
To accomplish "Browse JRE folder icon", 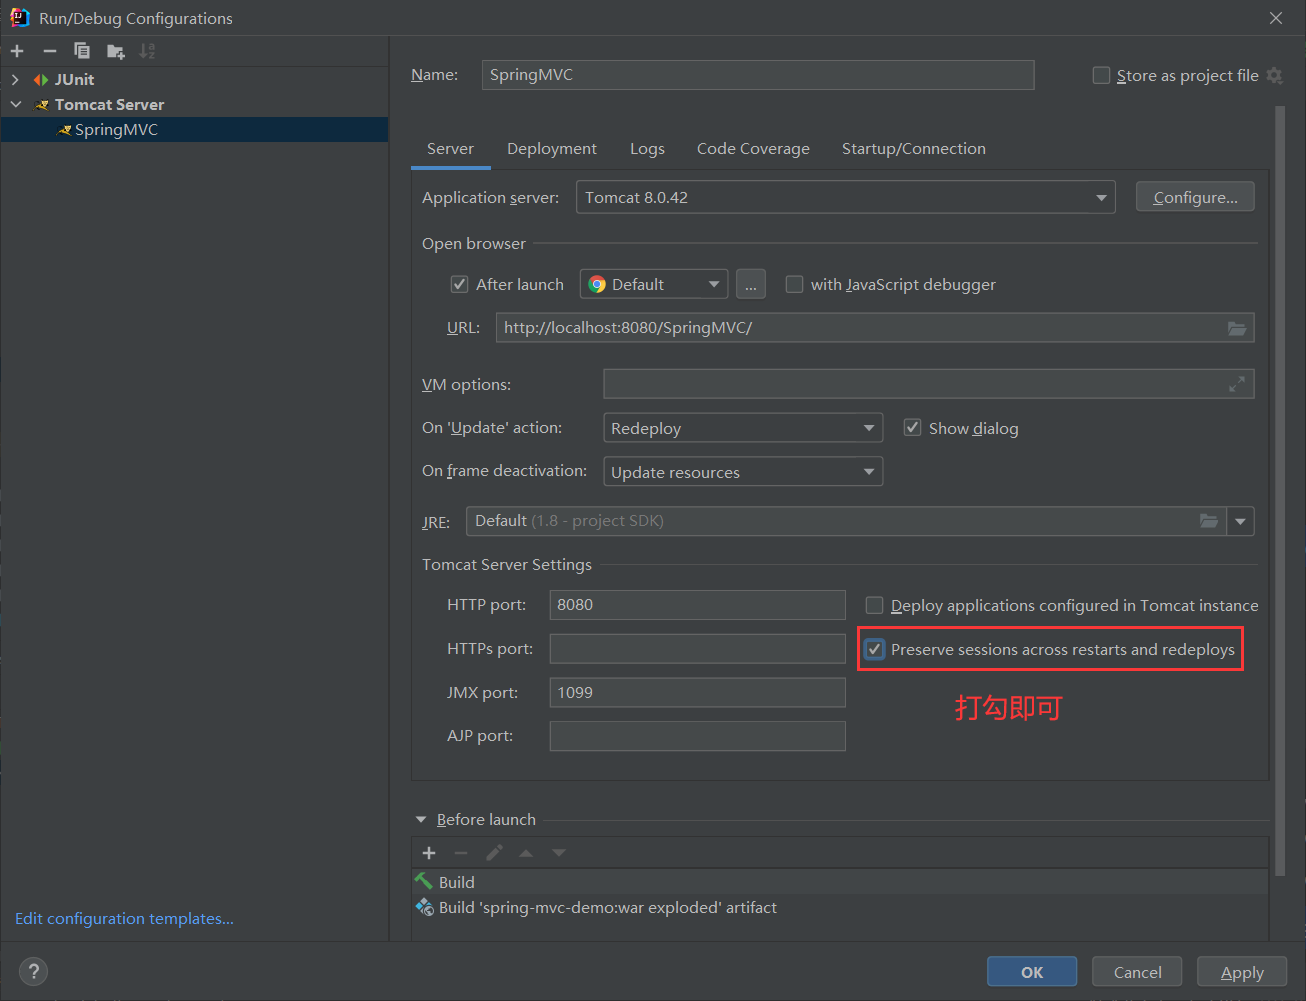I will pyautogui.click(x=1209, y=521).
